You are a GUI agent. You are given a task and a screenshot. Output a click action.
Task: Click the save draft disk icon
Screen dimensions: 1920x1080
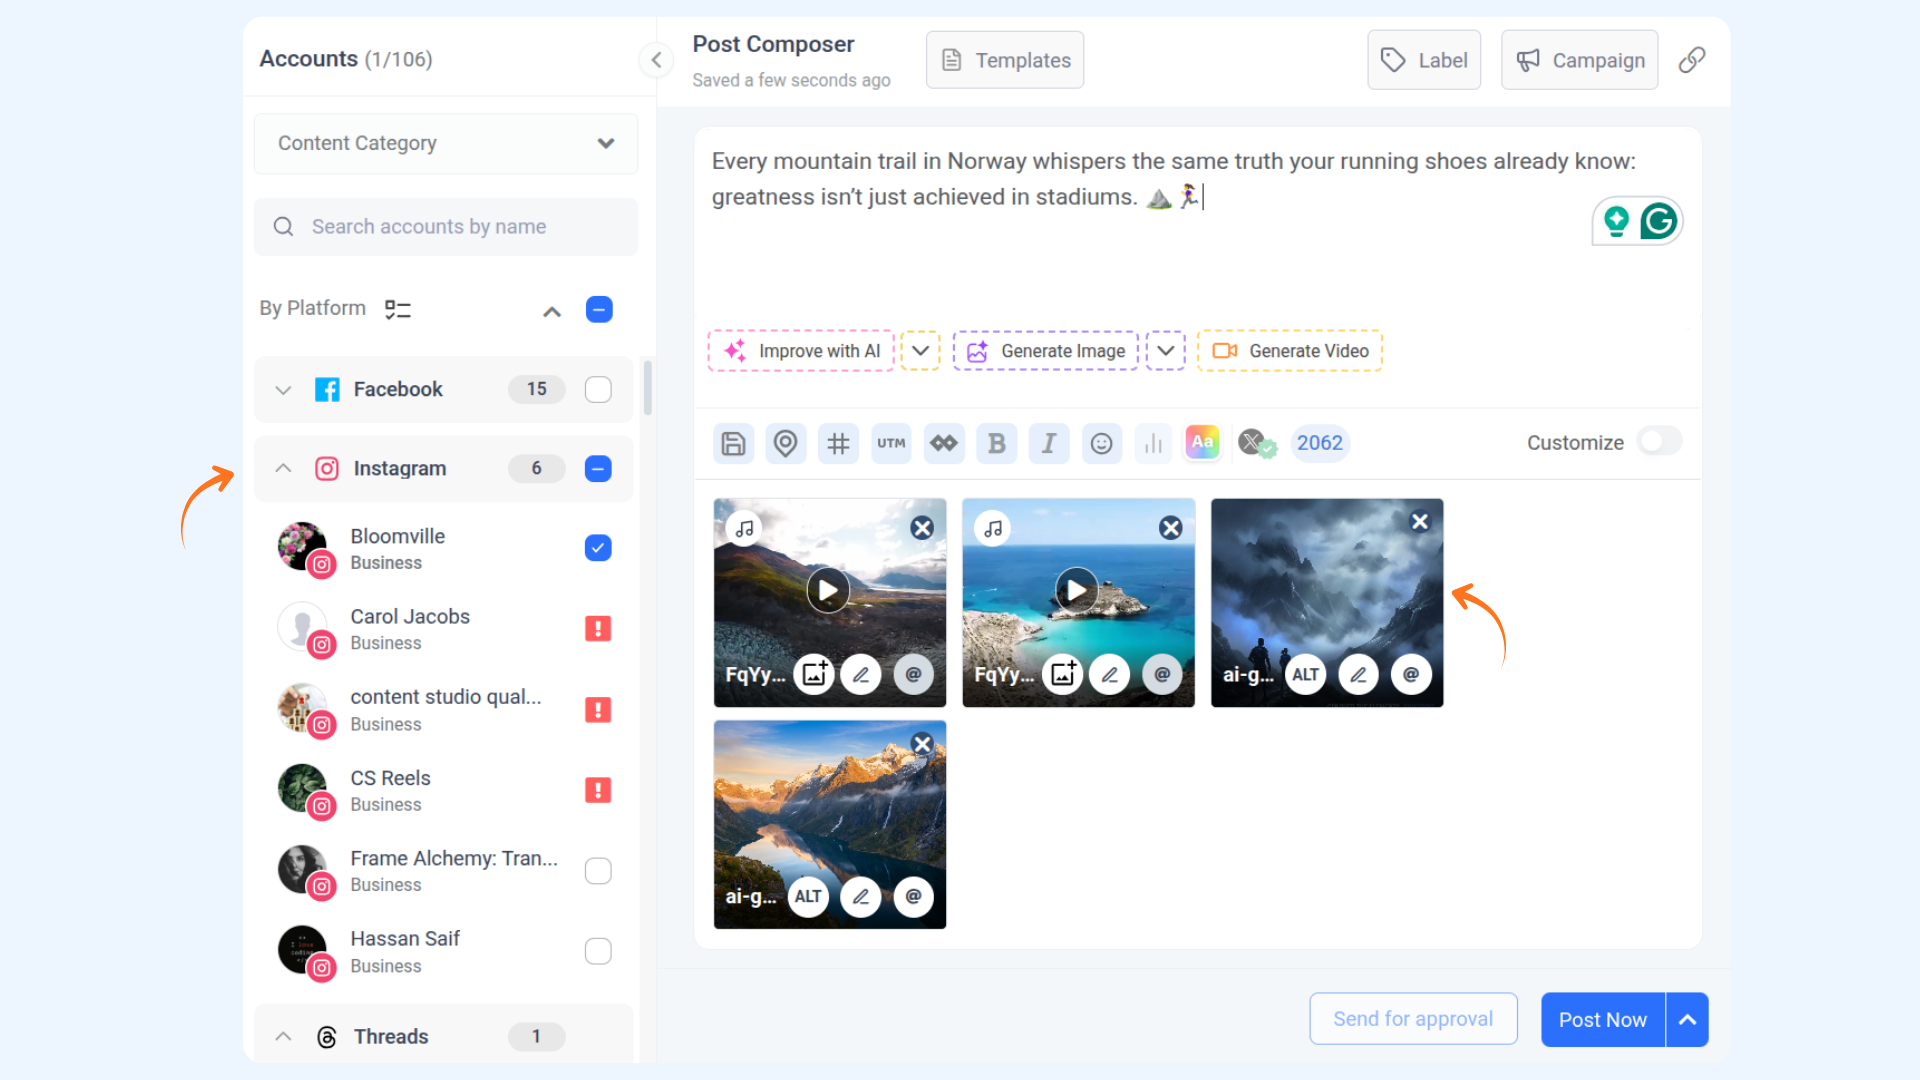click(x=733, y=443)
